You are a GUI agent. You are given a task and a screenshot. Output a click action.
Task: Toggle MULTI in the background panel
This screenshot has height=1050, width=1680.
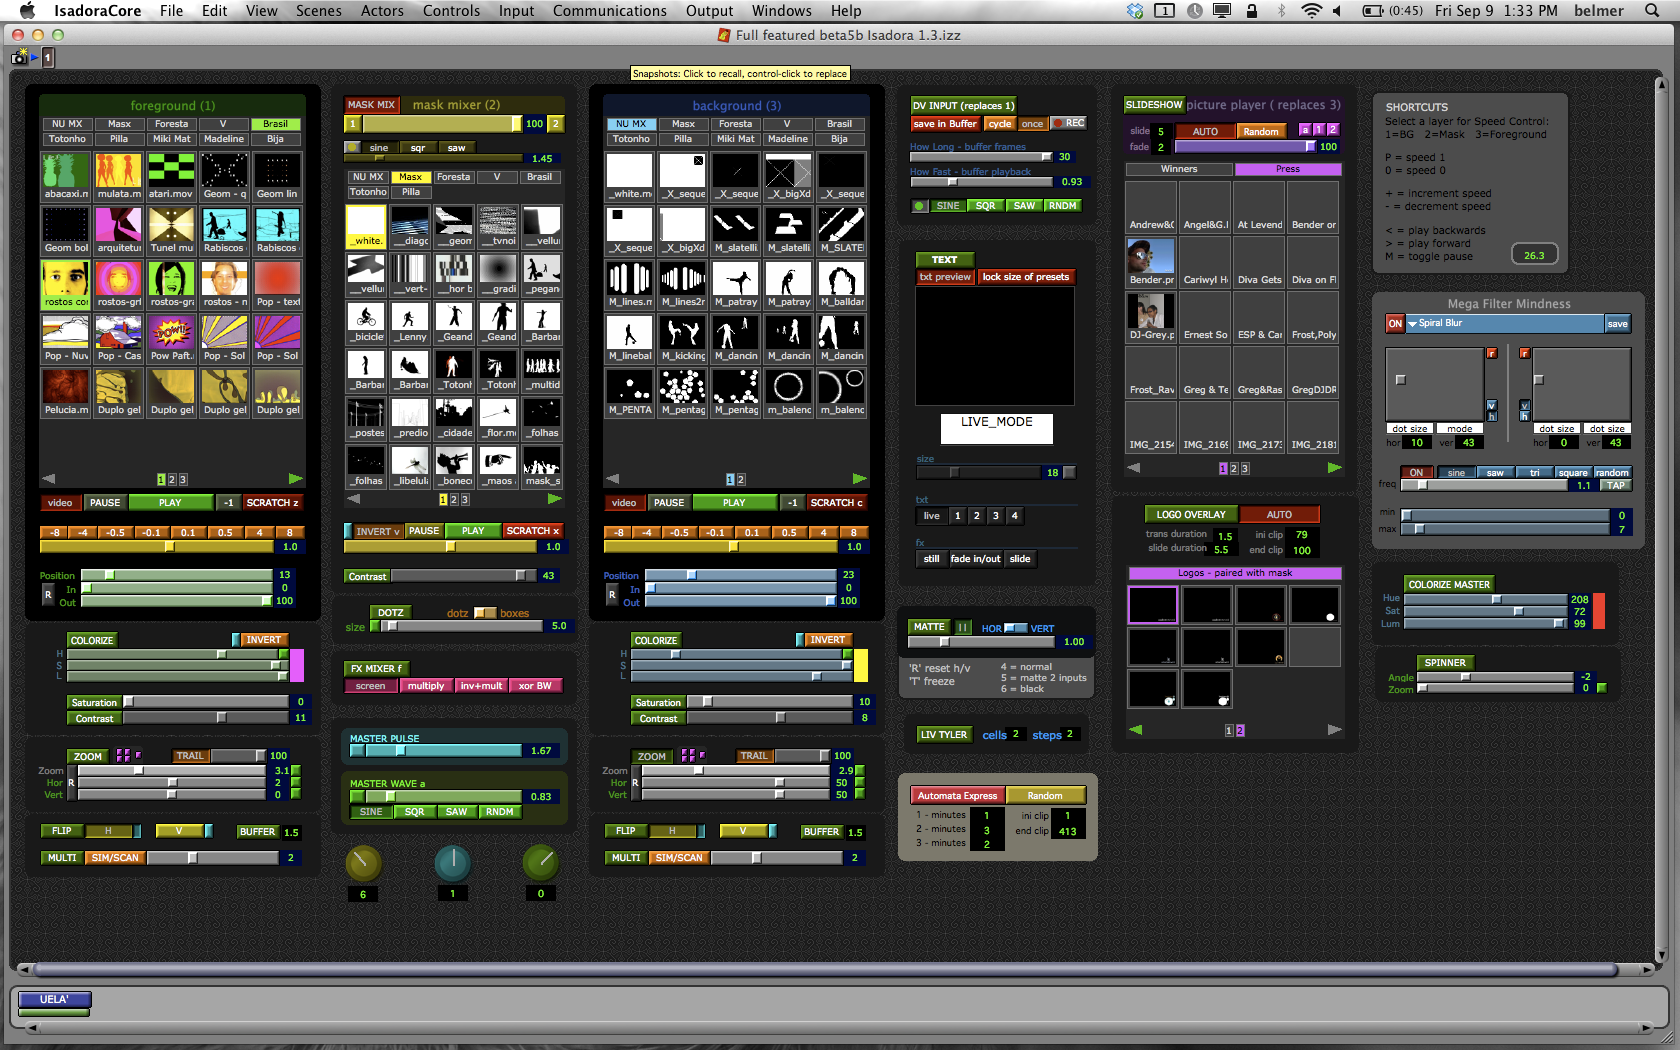(626, 858)
